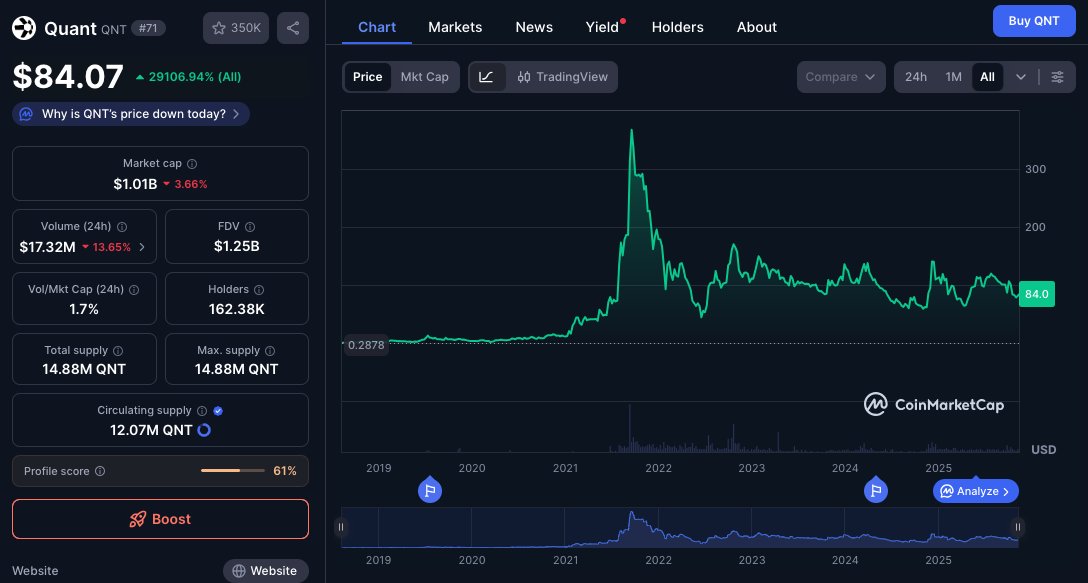Image resolution: width=1088 pixels, height=583 pixels.
Task: Click the $1.25B FDV value
Action: pyautogui.click(x=237, y=246)
